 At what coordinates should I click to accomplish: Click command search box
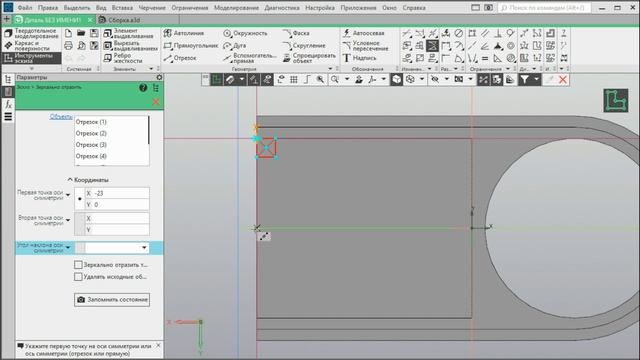[x=544, y=8]
